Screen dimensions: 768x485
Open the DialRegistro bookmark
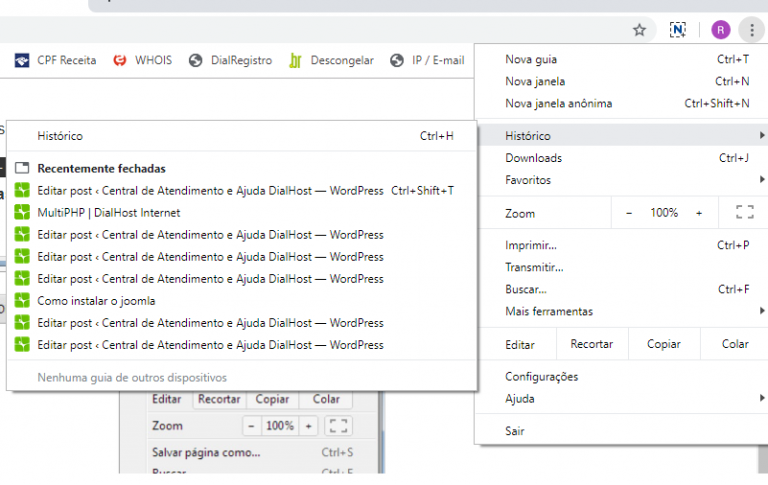(x=230, y=60)
